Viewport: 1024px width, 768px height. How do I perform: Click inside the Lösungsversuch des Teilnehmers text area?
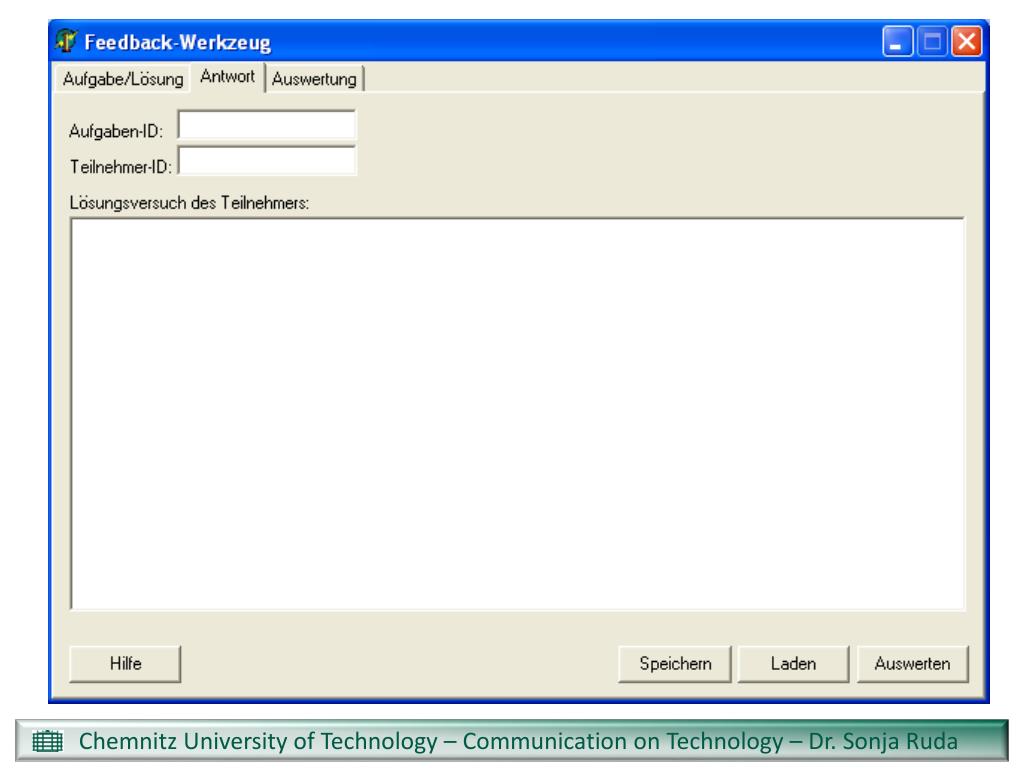click(517, 412)
